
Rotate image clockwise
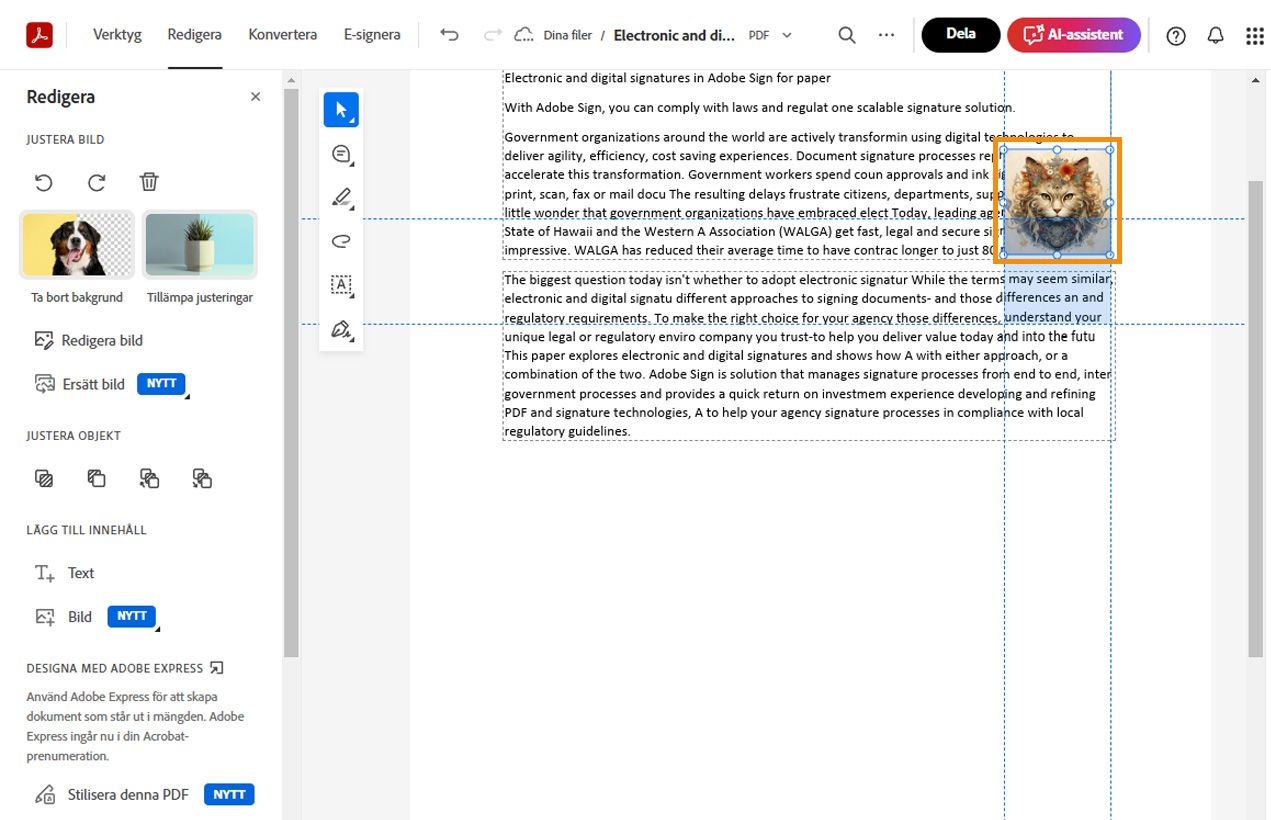[97, 182]
